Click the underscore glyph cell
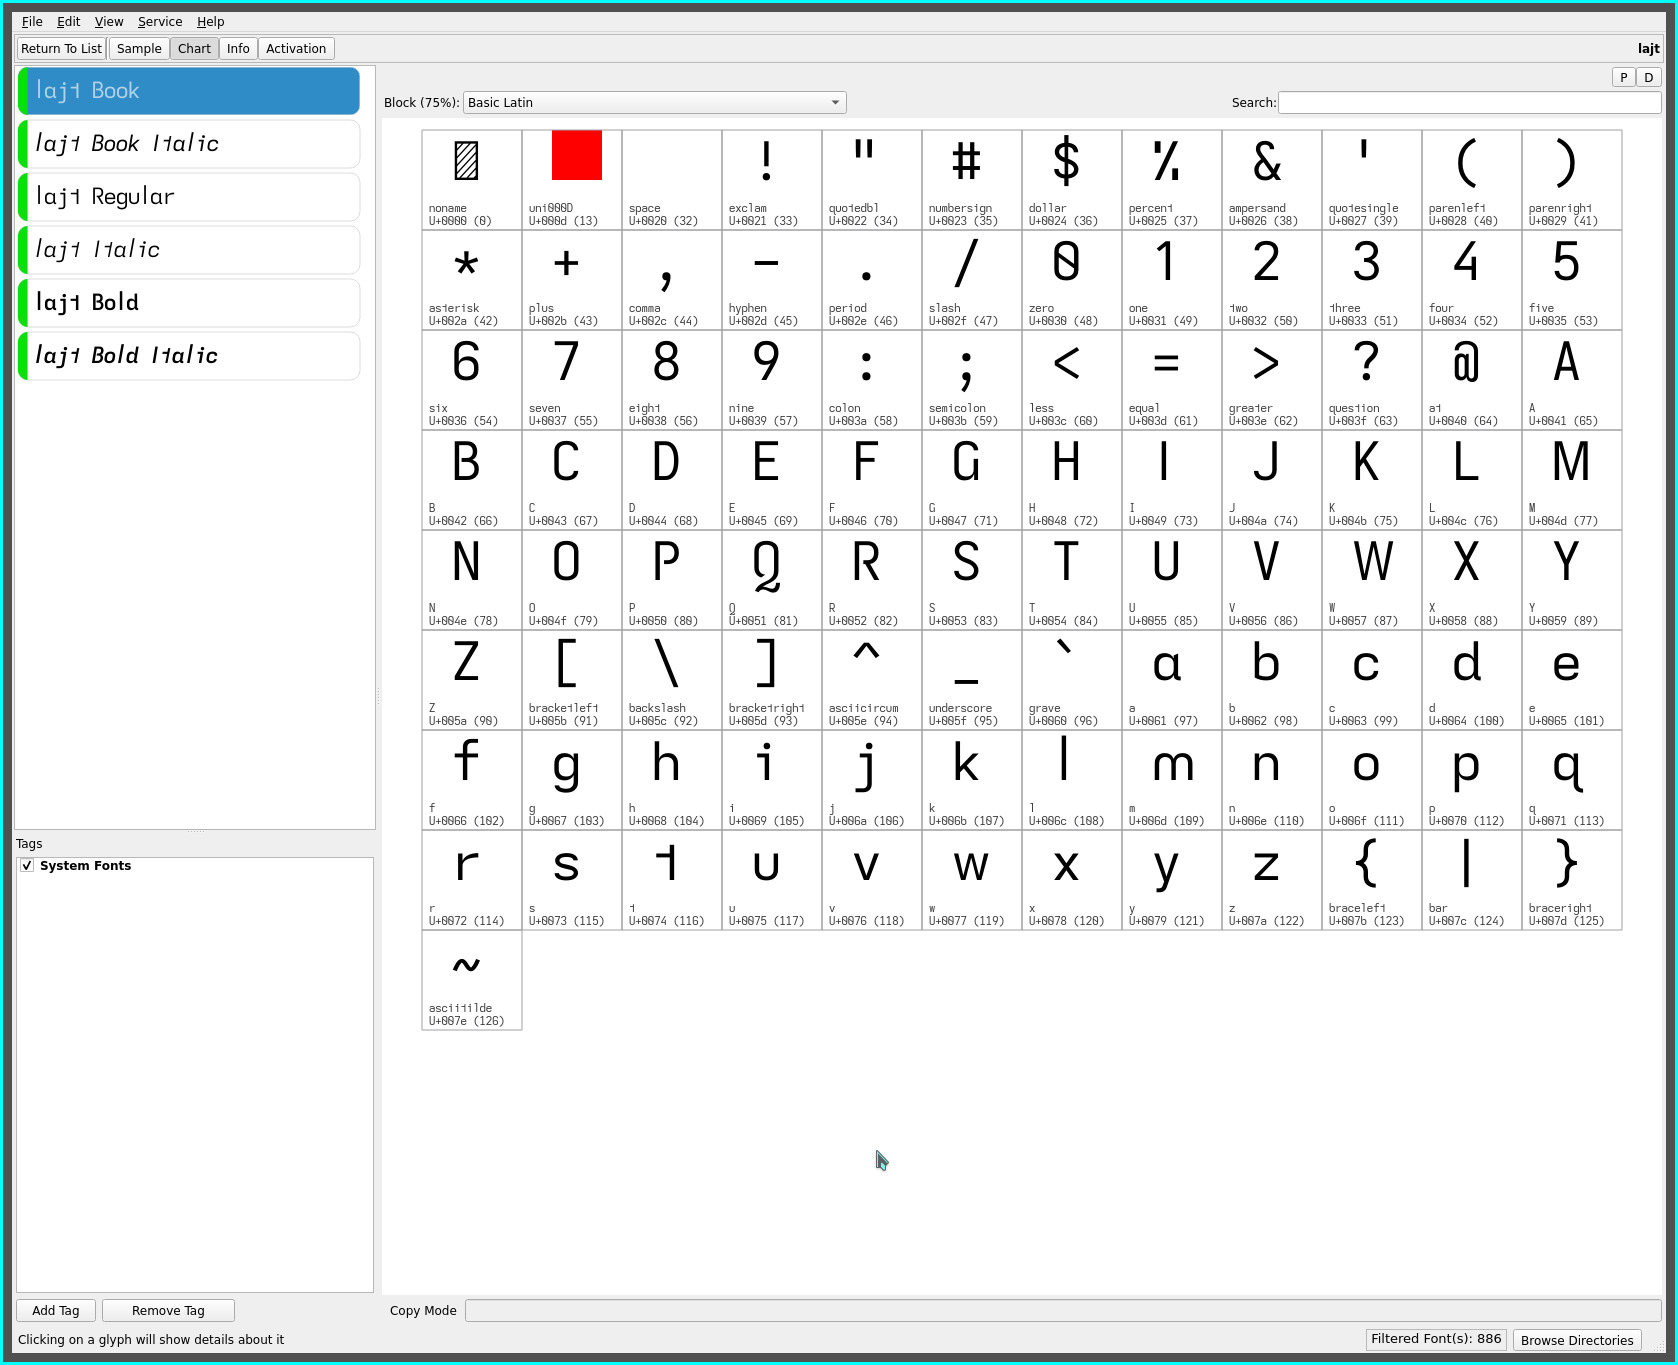 (x=972, y=680)
